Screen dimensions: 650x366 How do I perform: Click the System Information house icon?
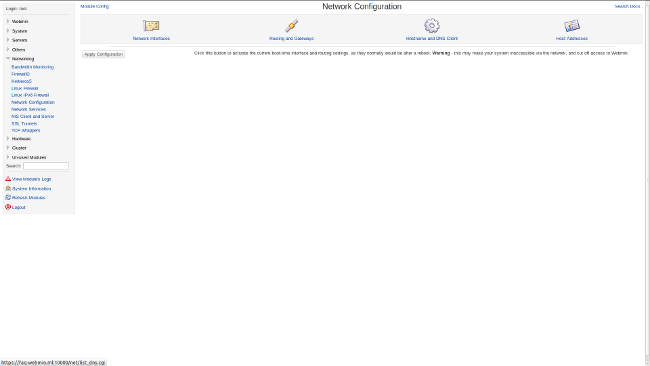pyautogui.click(x=8, y=188)
